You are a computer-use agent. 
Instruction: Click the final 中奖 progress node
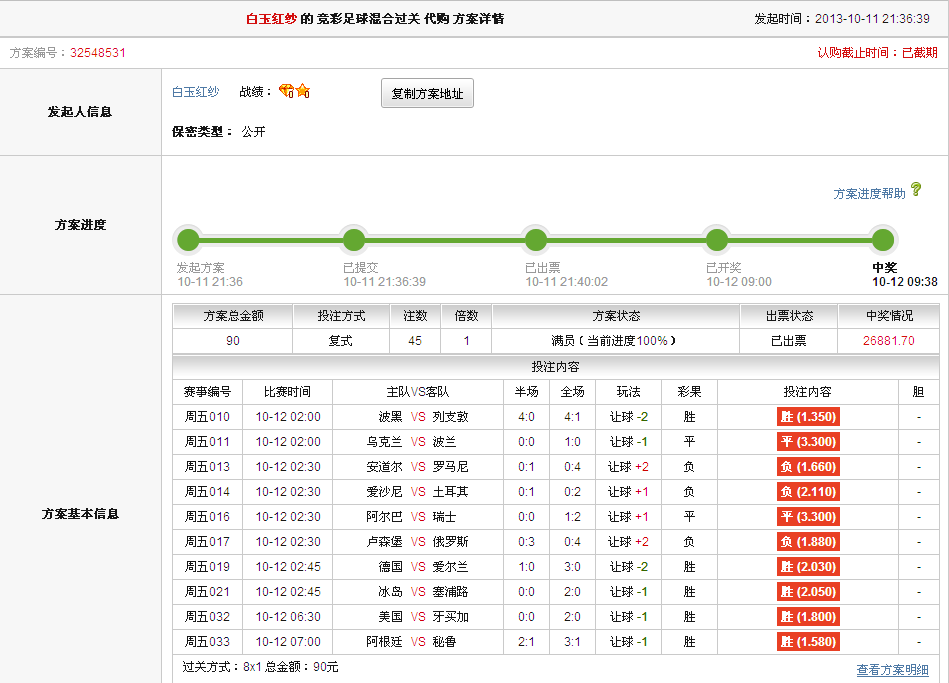[x=882, y=240]
